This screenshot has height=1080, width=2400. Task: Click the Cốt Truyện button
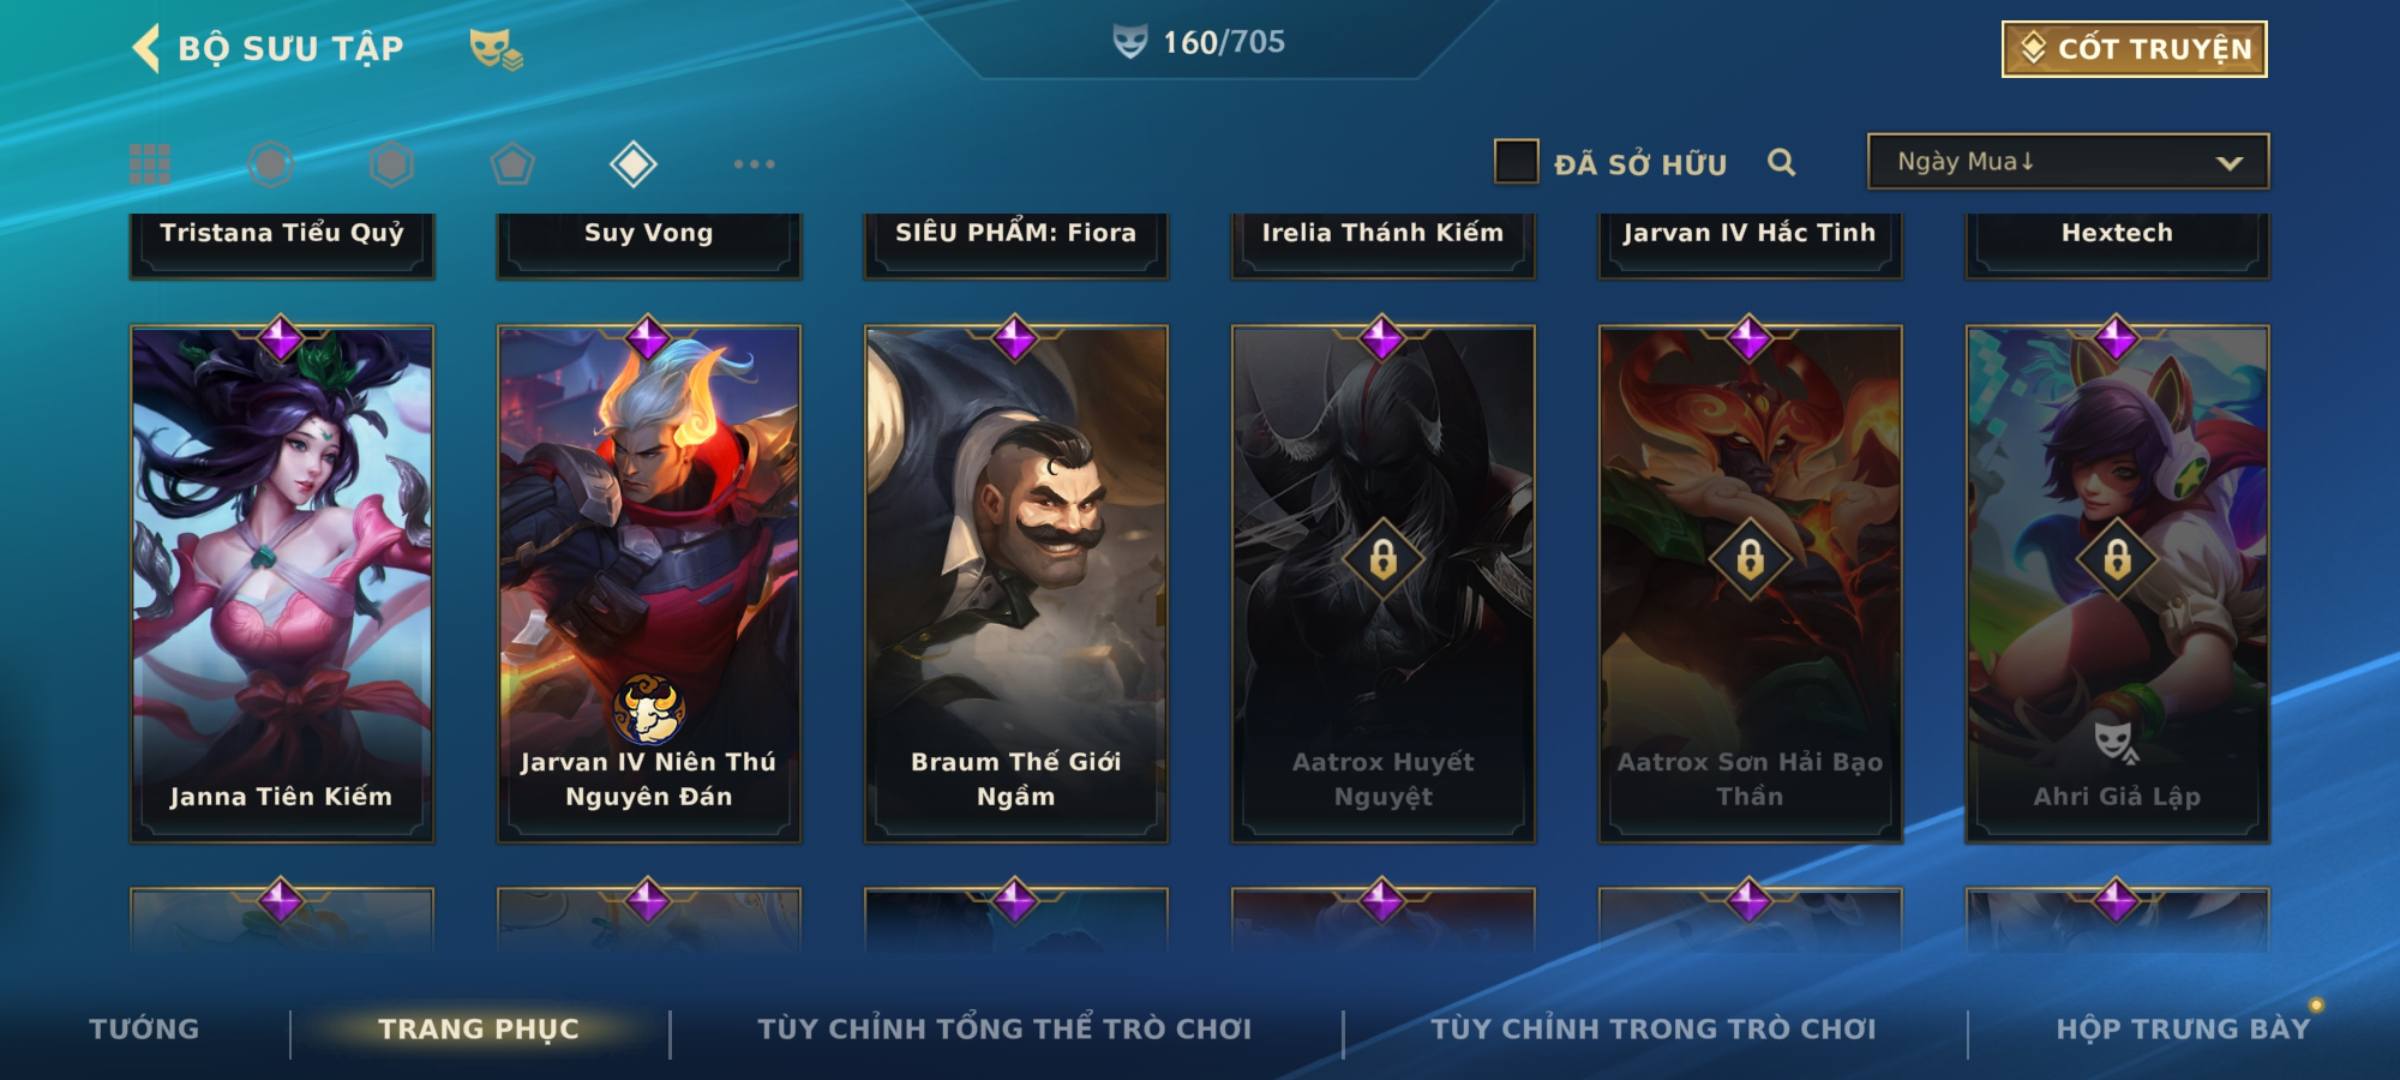point(2134,48)
